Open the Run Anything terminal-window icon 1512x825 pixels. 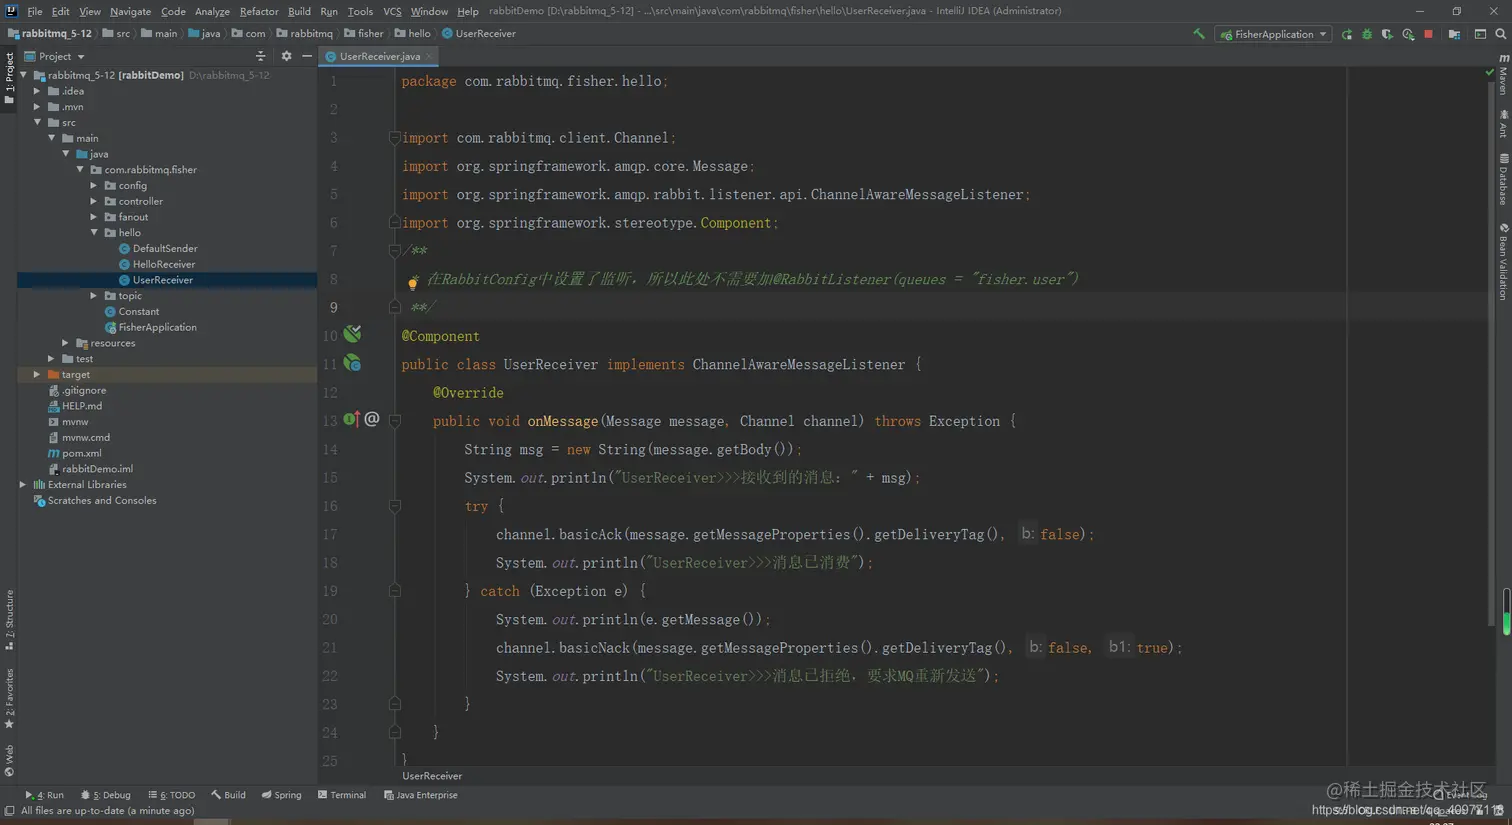[x=1480, y=34]
